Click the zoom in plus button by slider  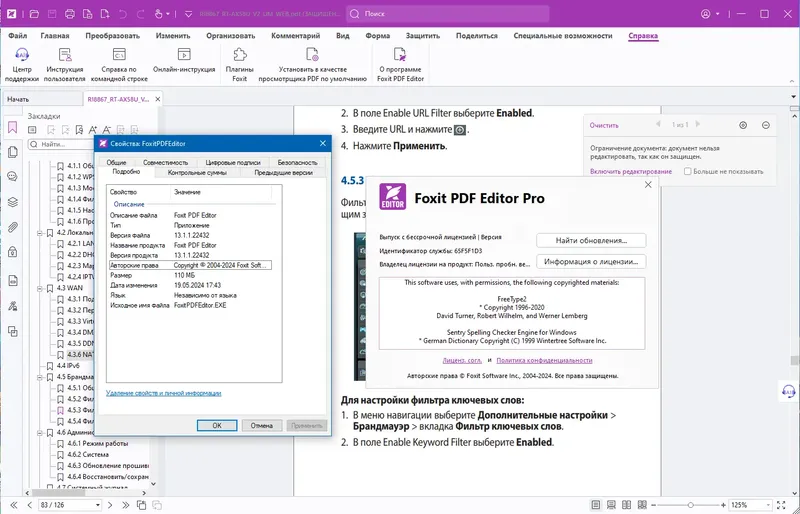723,505
